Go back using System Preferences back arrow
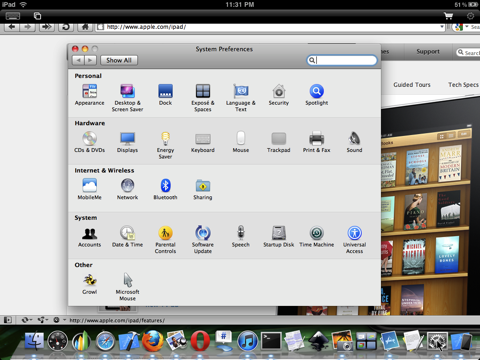Viewport: 480px width, 360px height. pos(78,60)
